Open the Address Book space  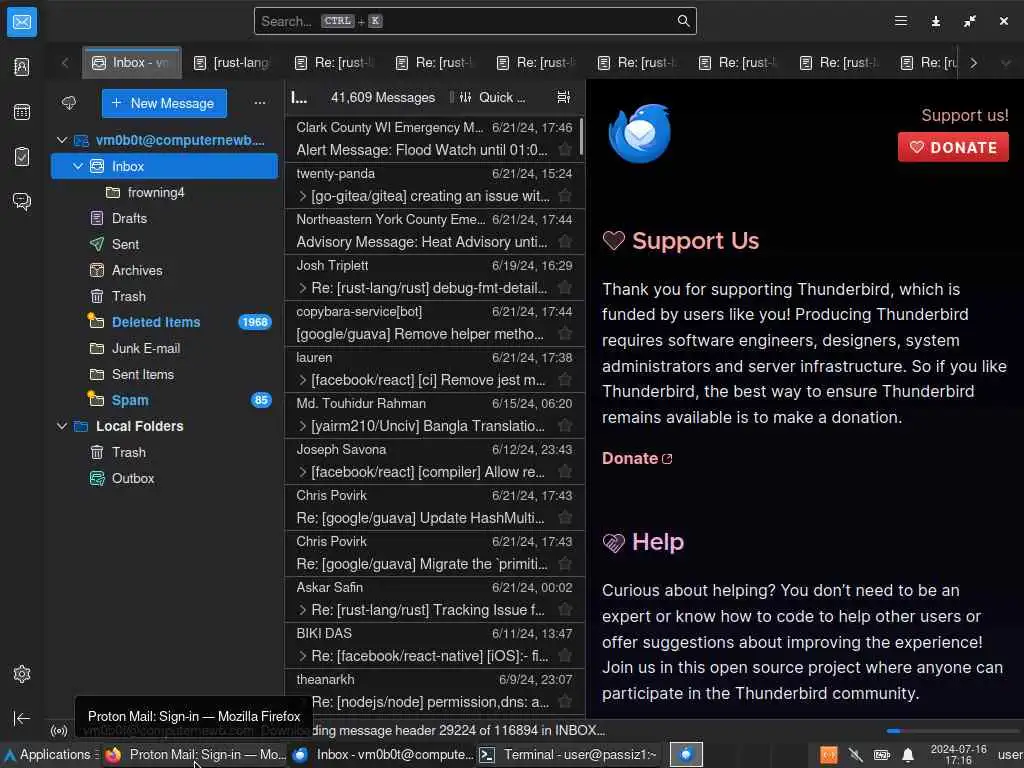22,67
